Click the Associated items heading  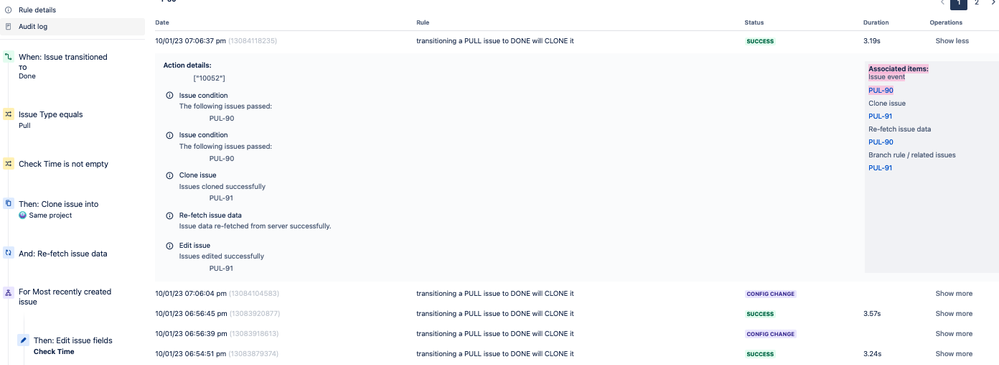[x=898, y=68]
